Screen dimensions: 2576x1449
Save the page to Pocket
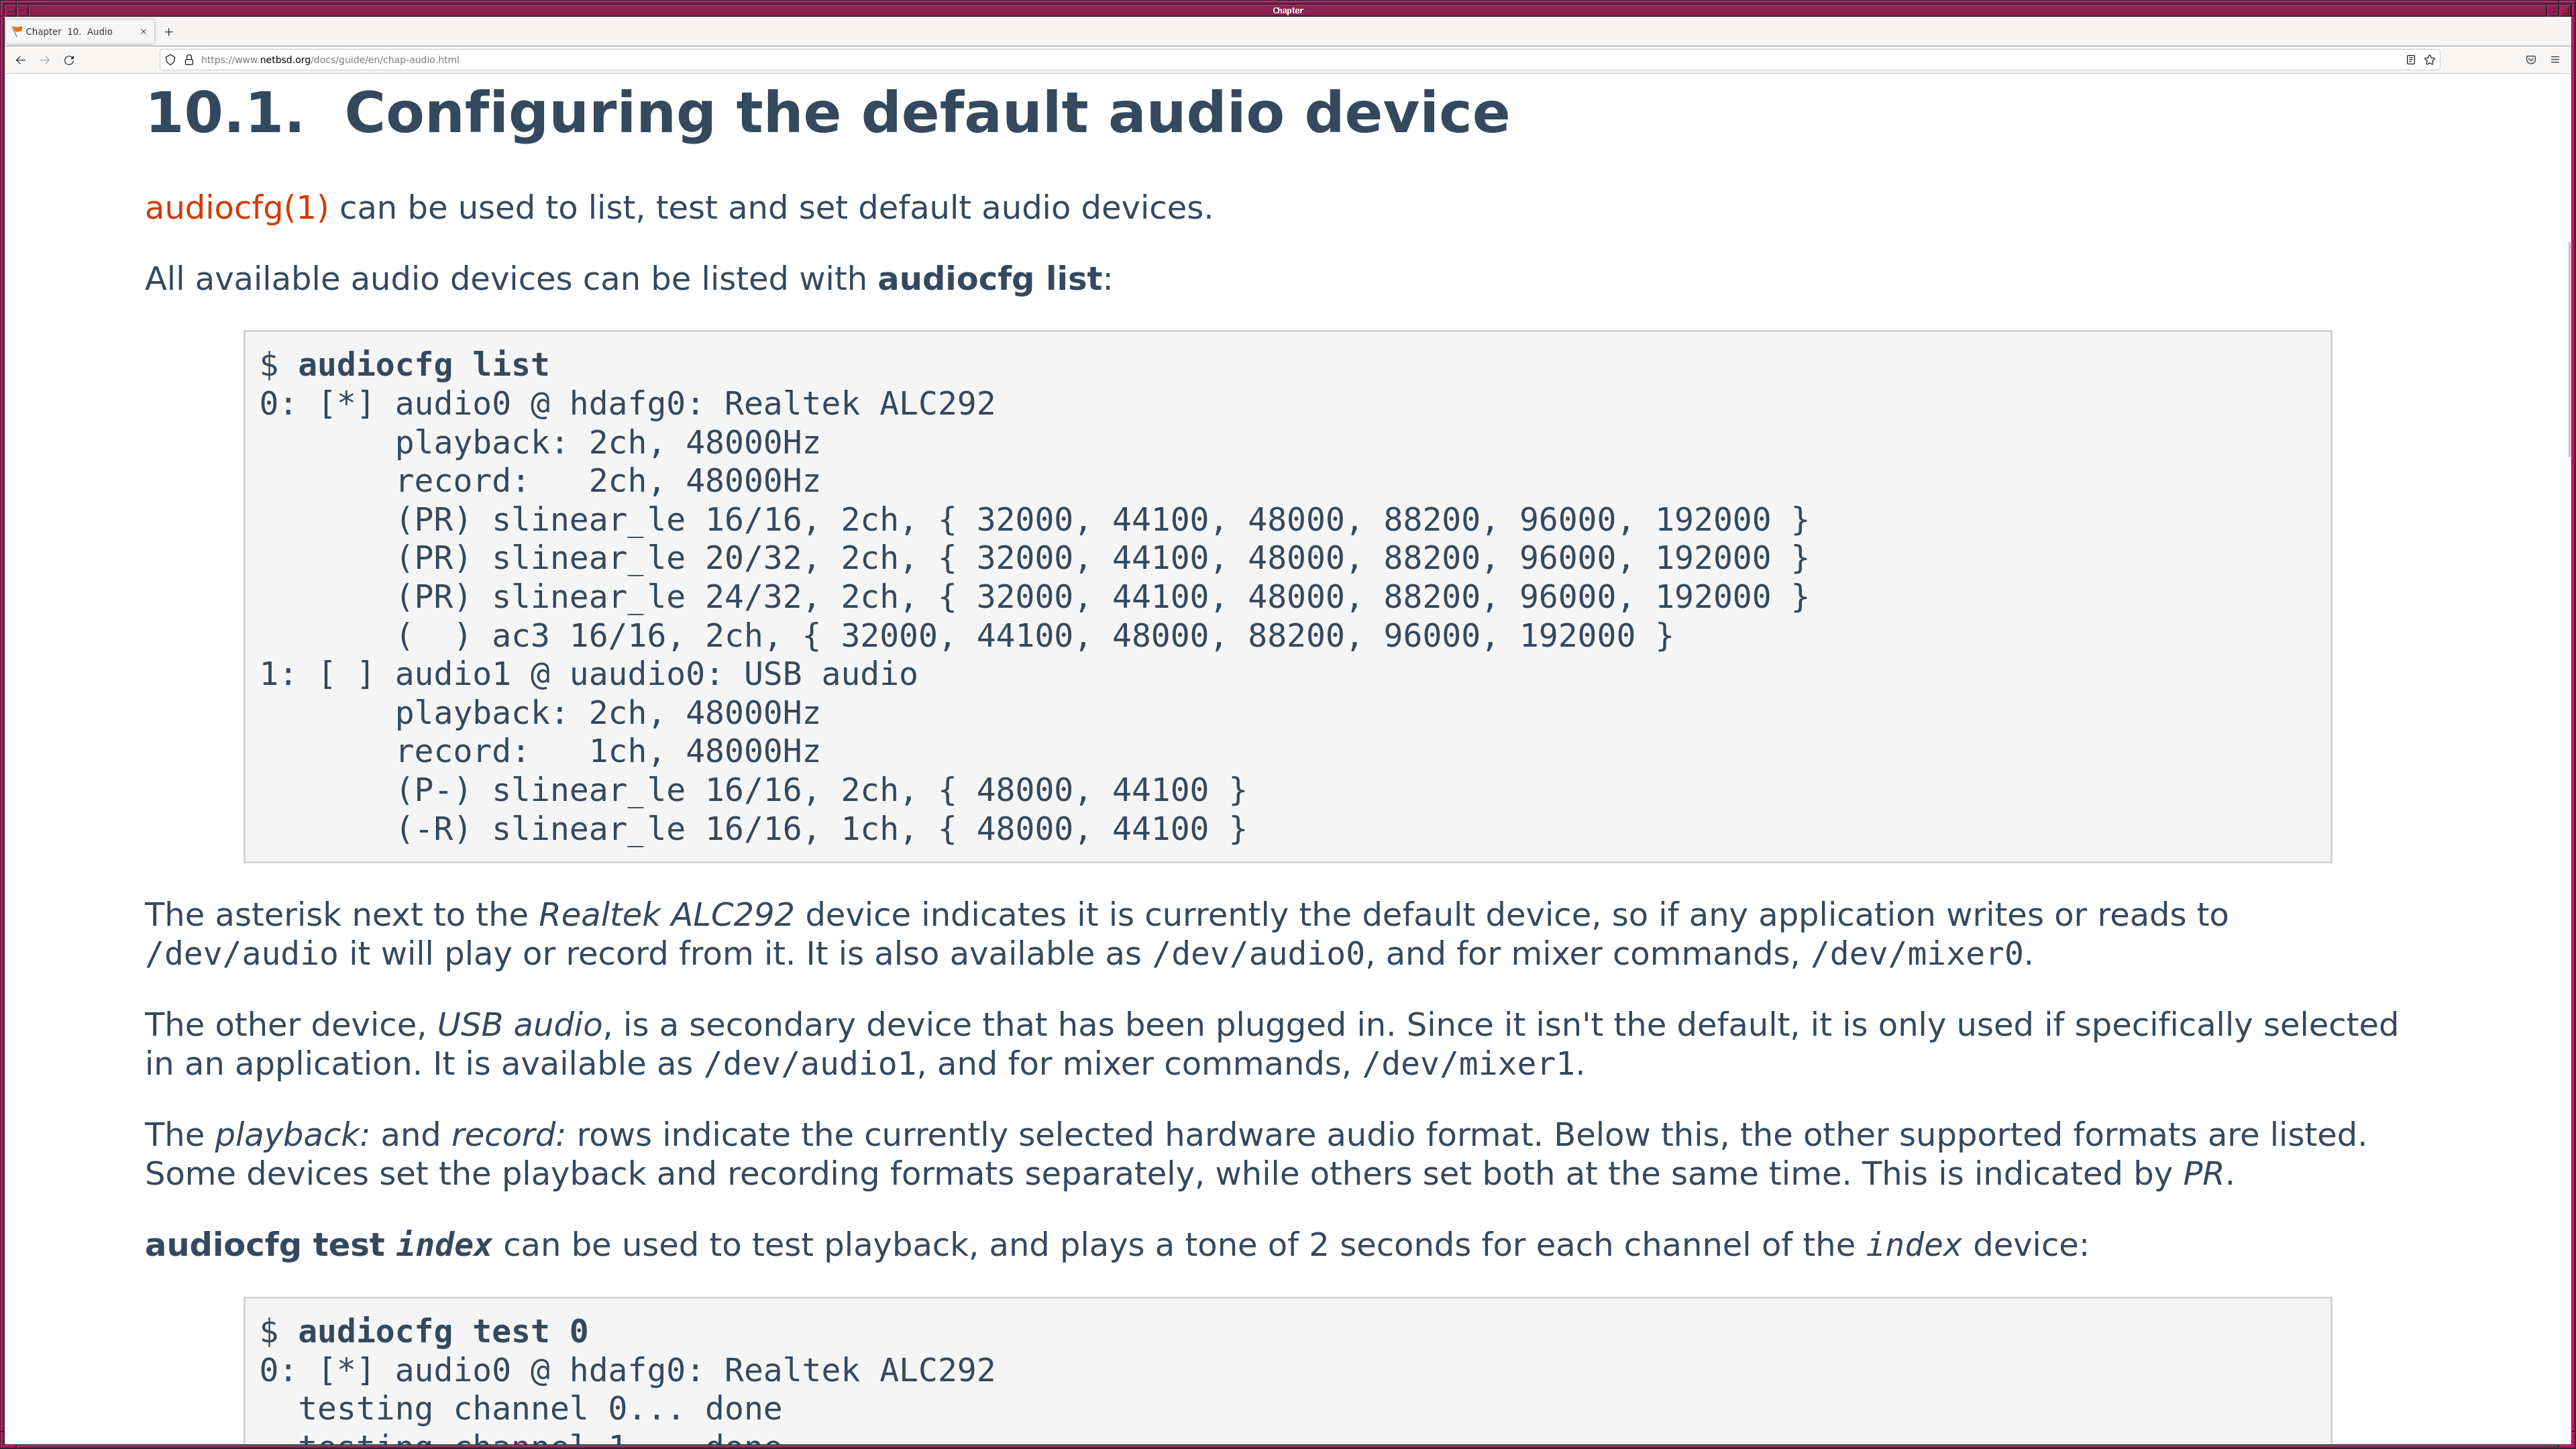(x=2531, y=60)
